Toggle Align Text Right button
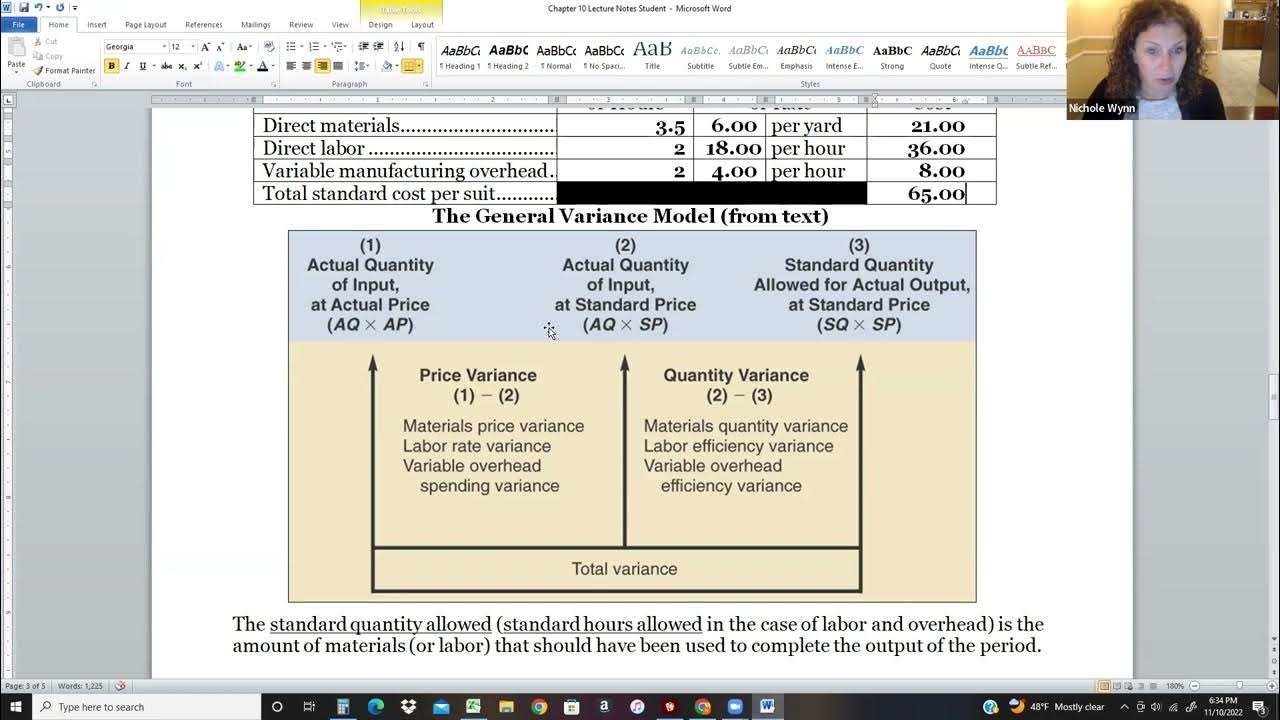 322,66
